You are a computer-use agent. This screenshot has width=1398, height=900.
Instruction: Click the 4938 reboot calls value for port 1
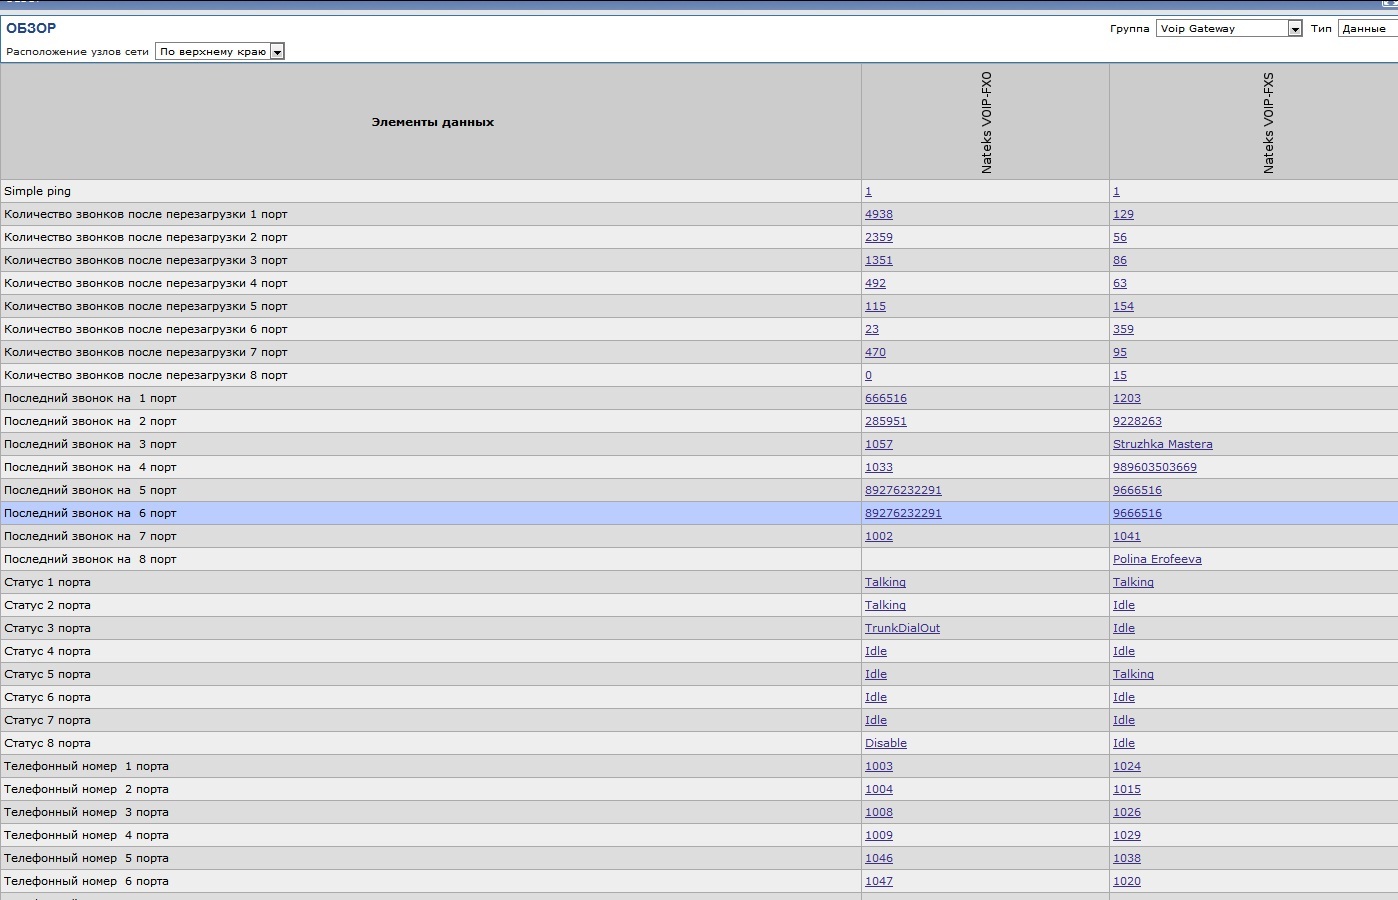click(x=878, y=214)
